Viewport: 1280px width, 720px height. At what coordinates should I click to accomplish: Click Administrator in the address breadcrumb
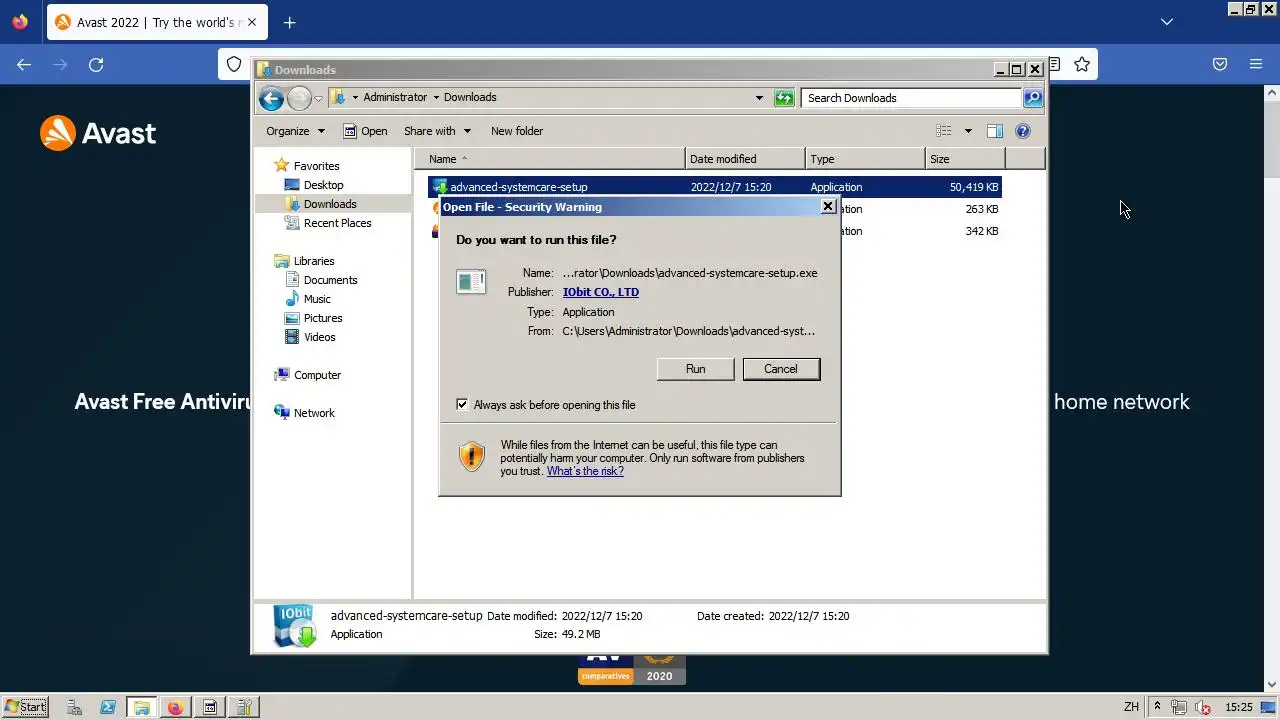click(395, 97)
